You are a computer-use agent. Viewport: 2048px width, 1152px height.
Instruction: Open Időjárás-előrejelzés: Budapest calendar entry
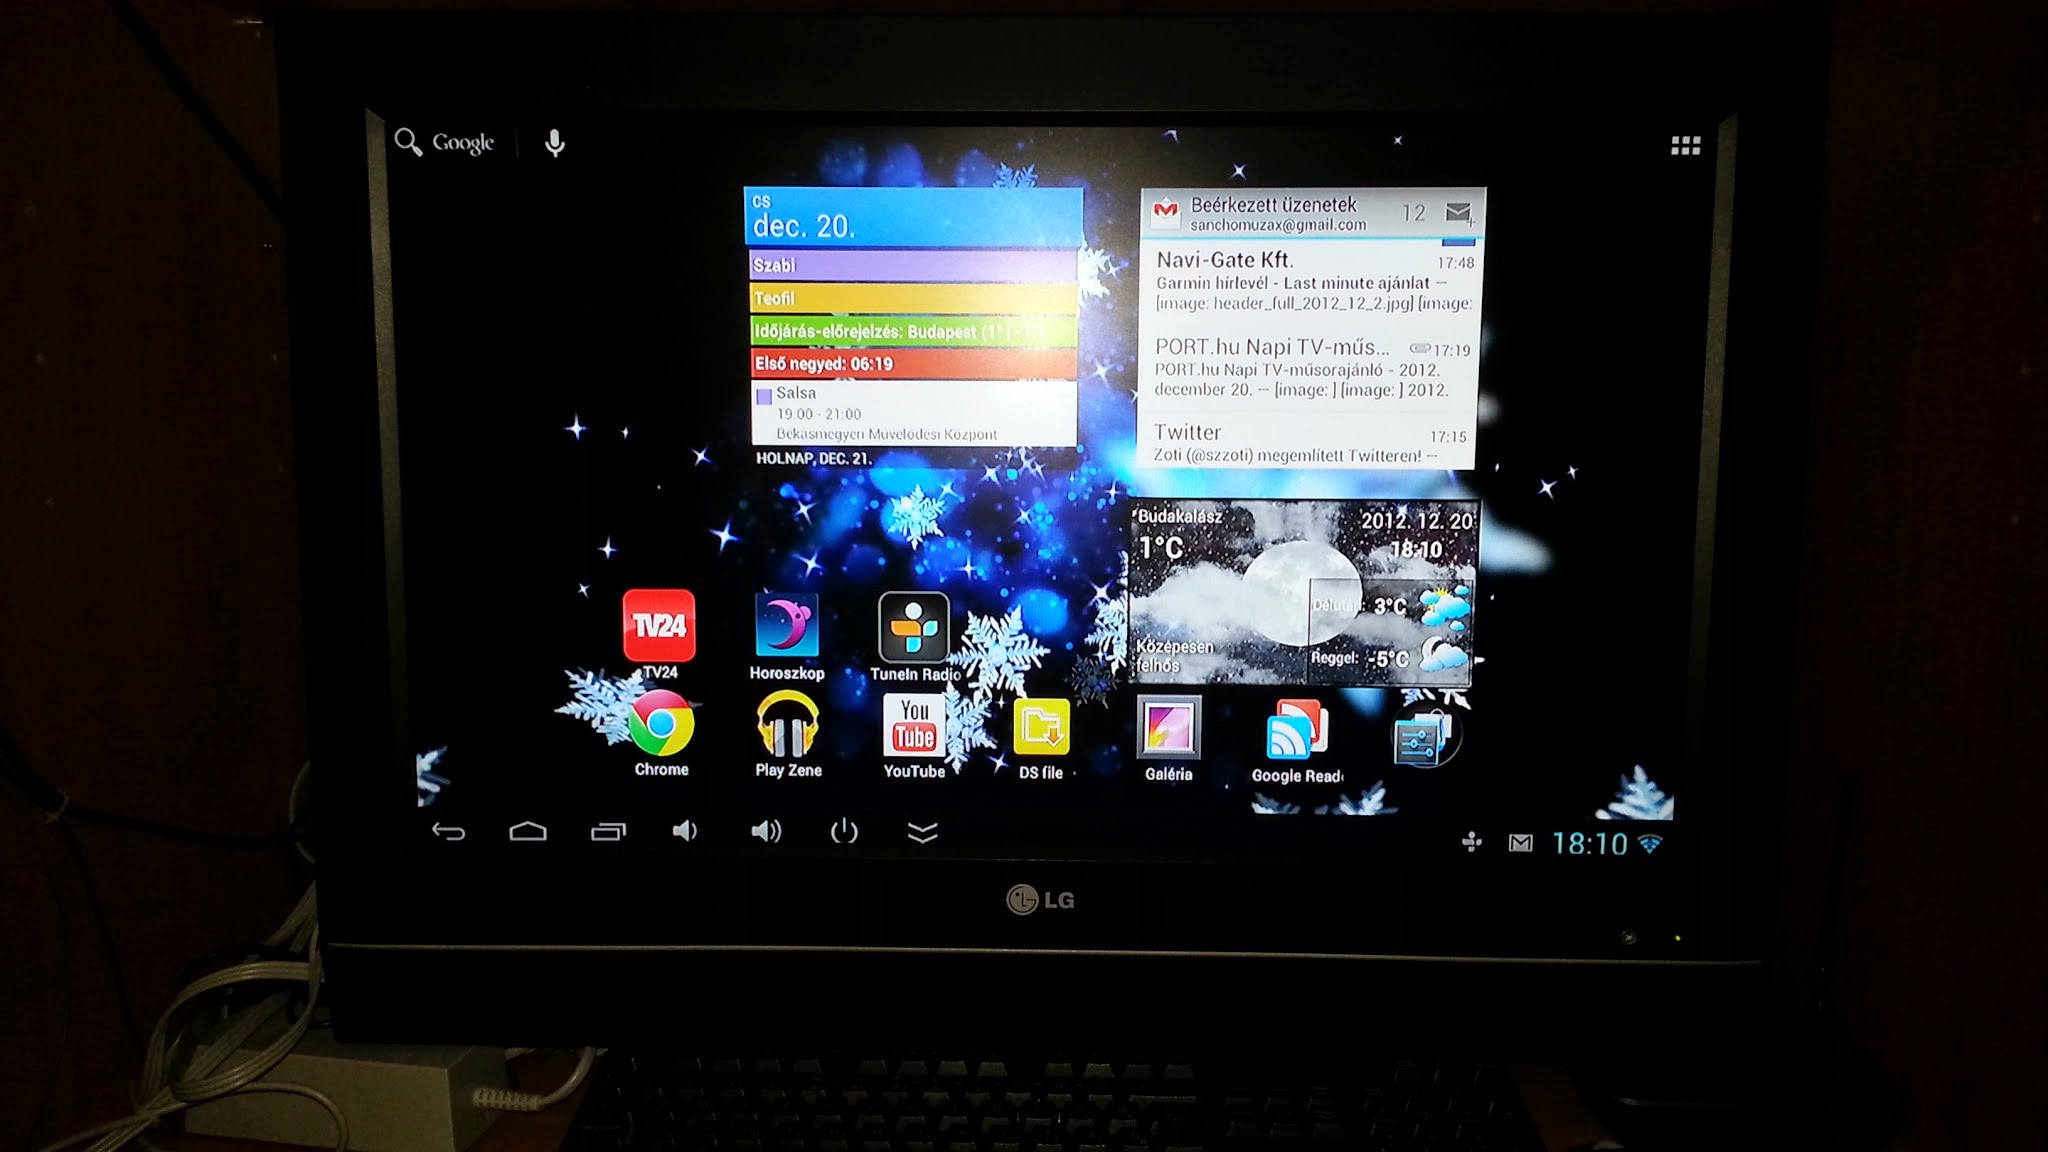[x=913, y=331]
